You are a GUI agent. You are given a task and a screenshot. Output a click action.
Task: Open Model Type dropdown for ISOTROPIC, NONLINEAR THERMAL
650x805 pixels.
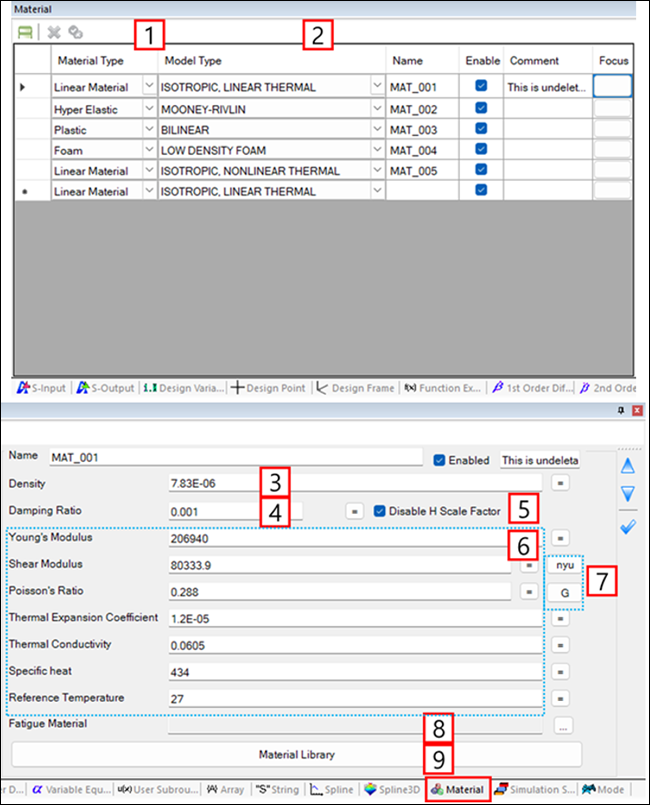(377, 170)
